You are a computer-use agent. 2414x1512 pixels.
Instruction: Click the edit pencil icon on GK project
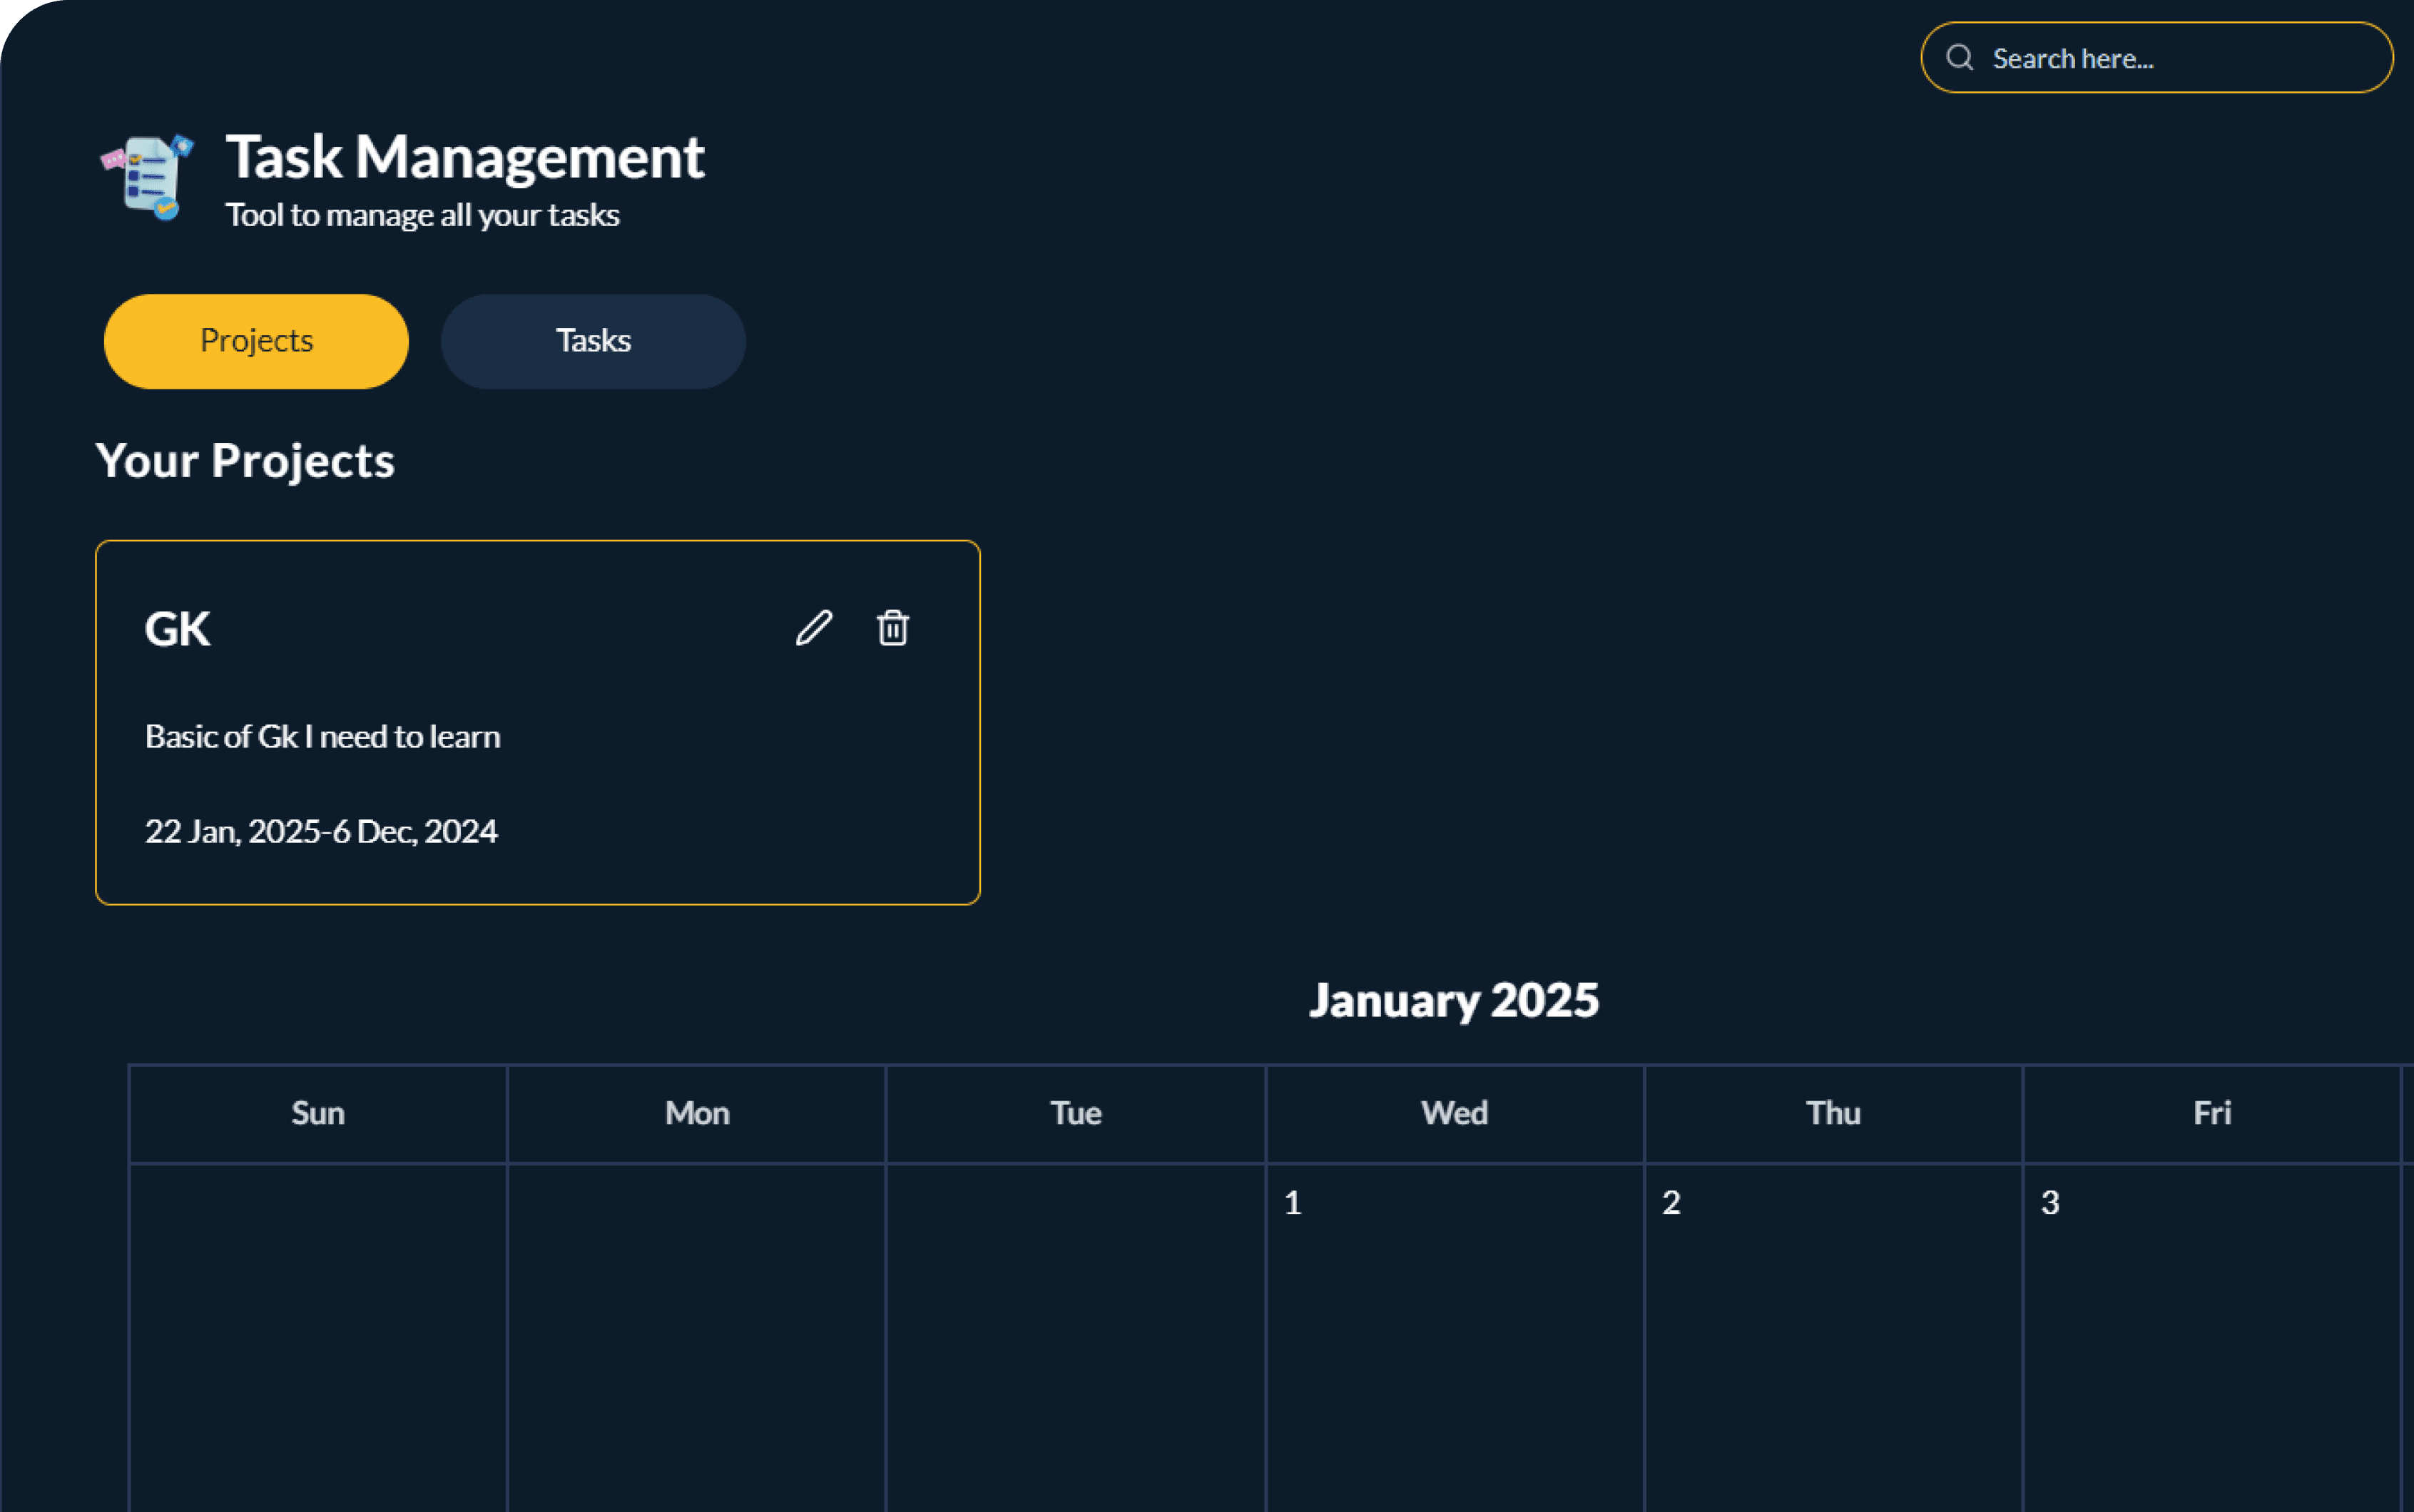(813, 625)
